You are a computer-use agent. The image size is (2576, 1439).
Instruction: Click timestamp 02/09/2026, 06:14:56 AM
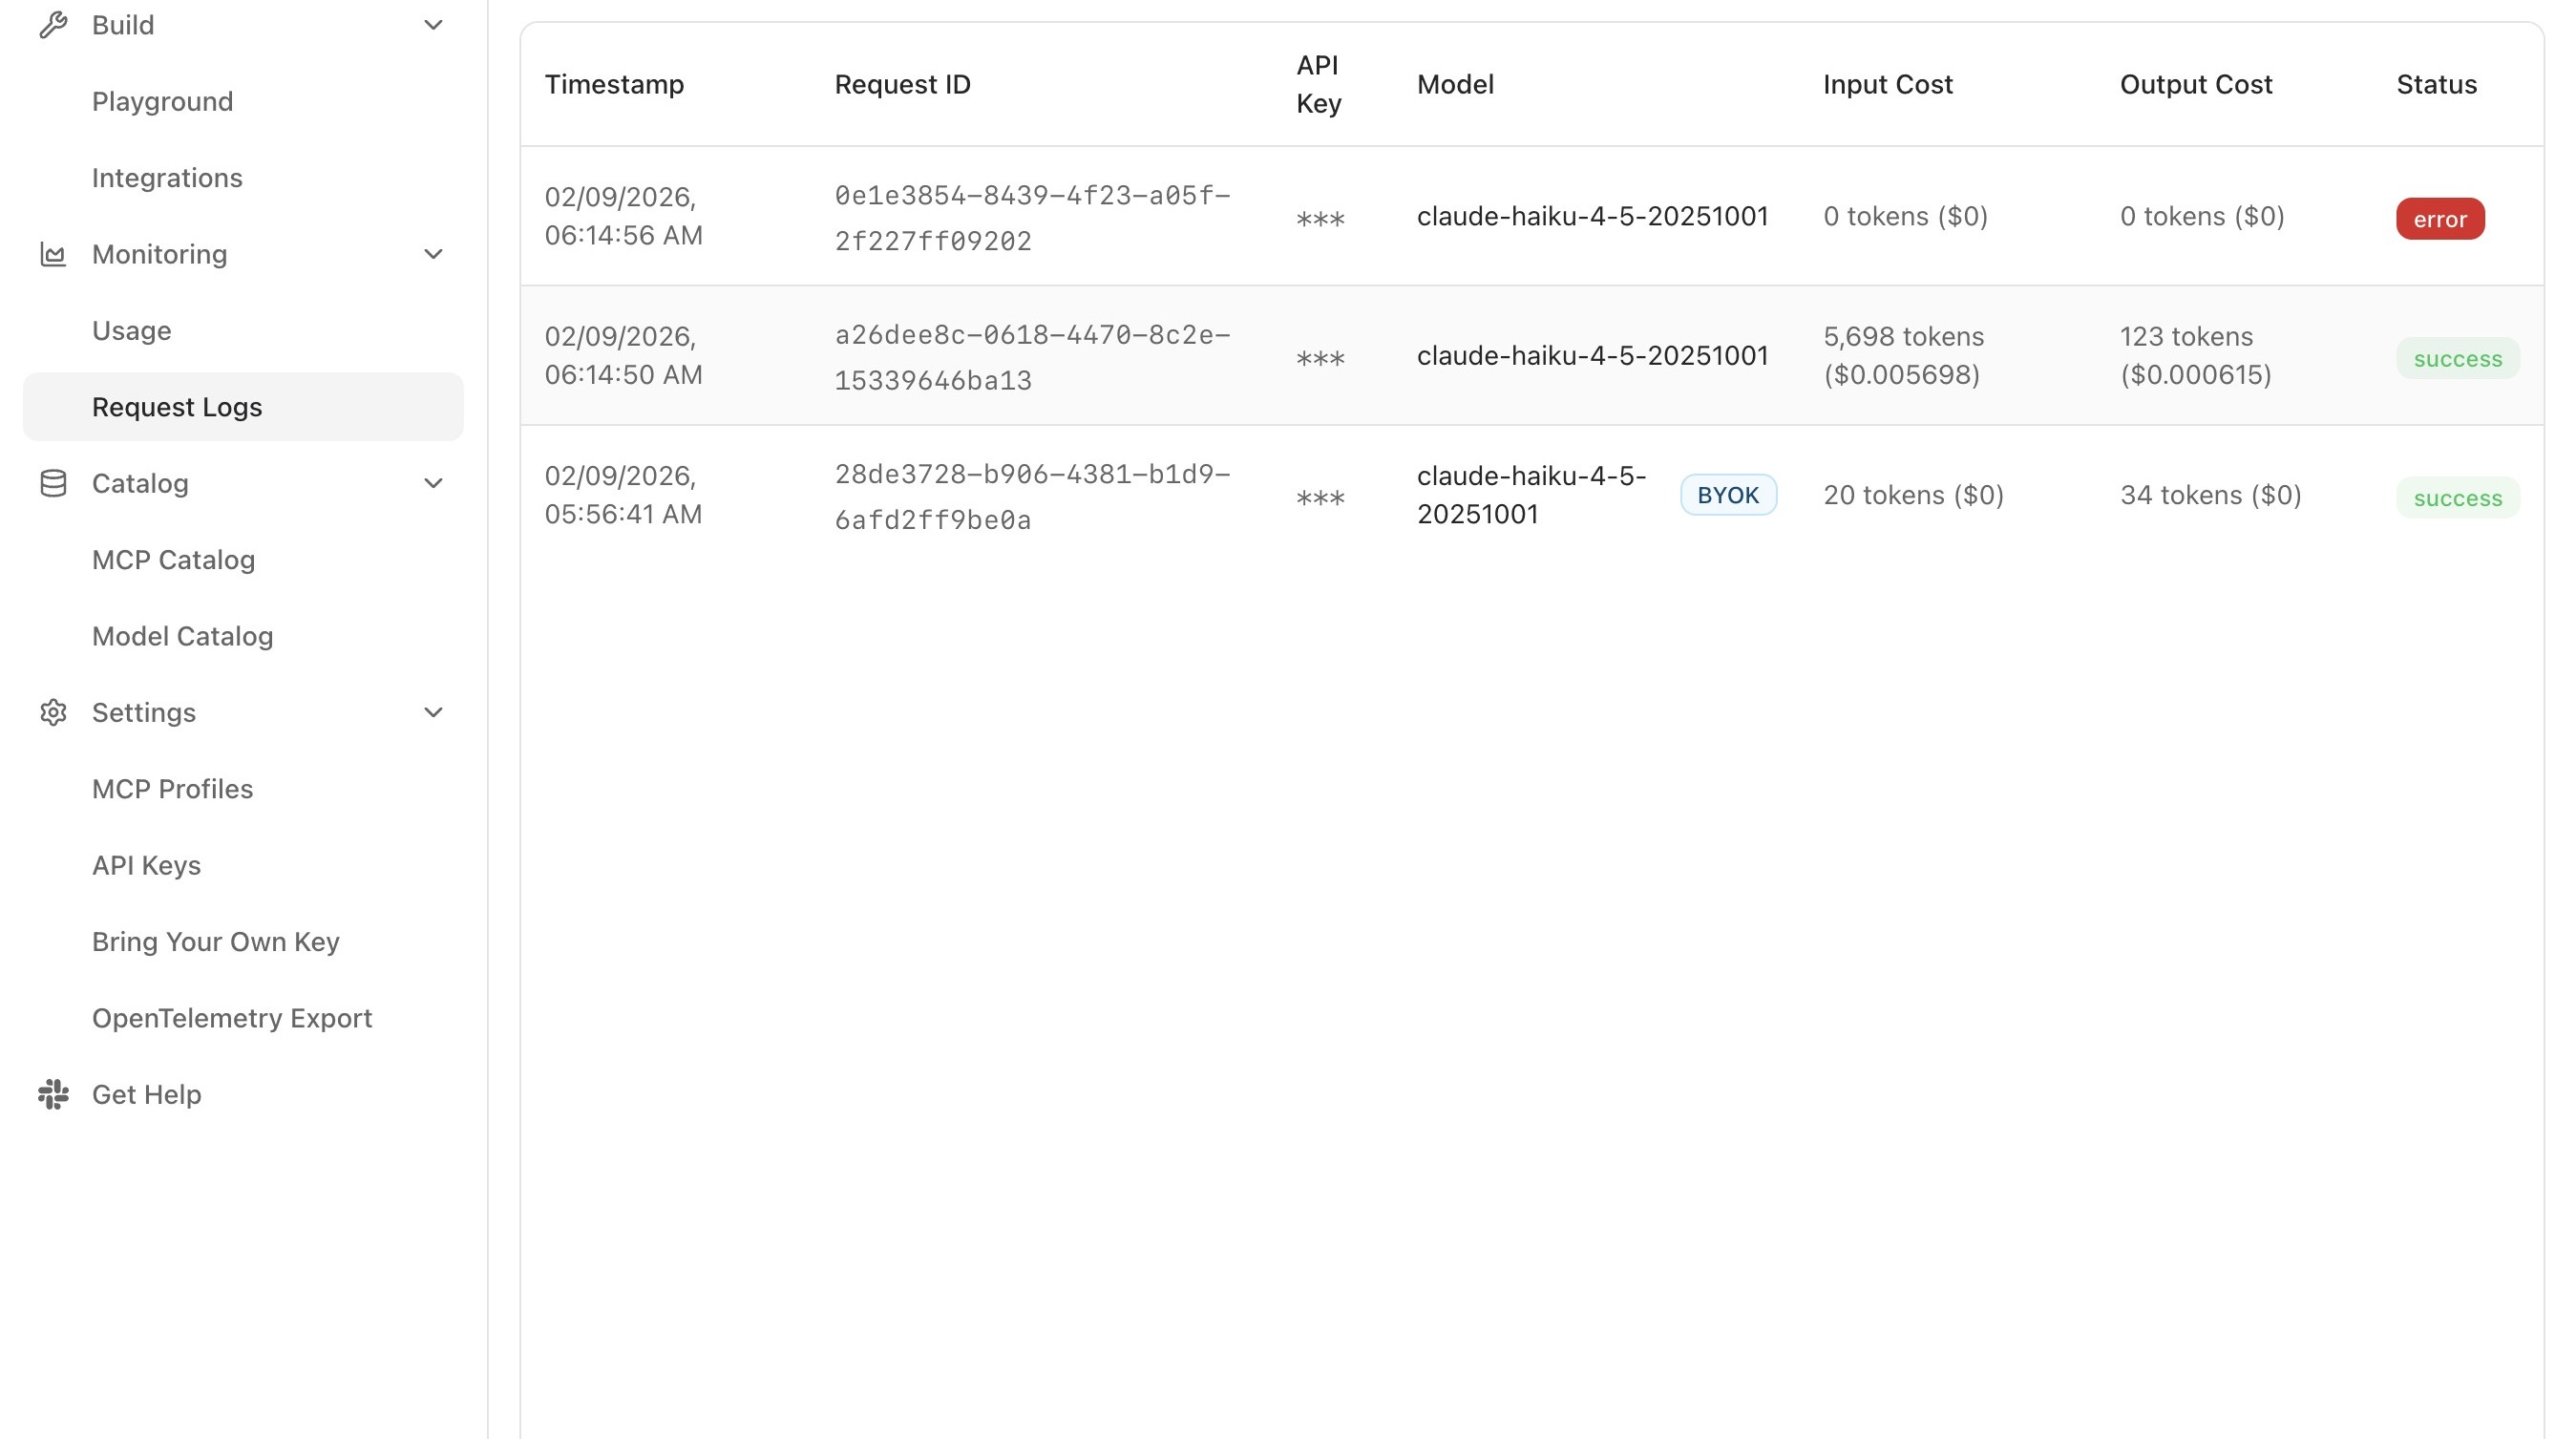pos(623,216)
